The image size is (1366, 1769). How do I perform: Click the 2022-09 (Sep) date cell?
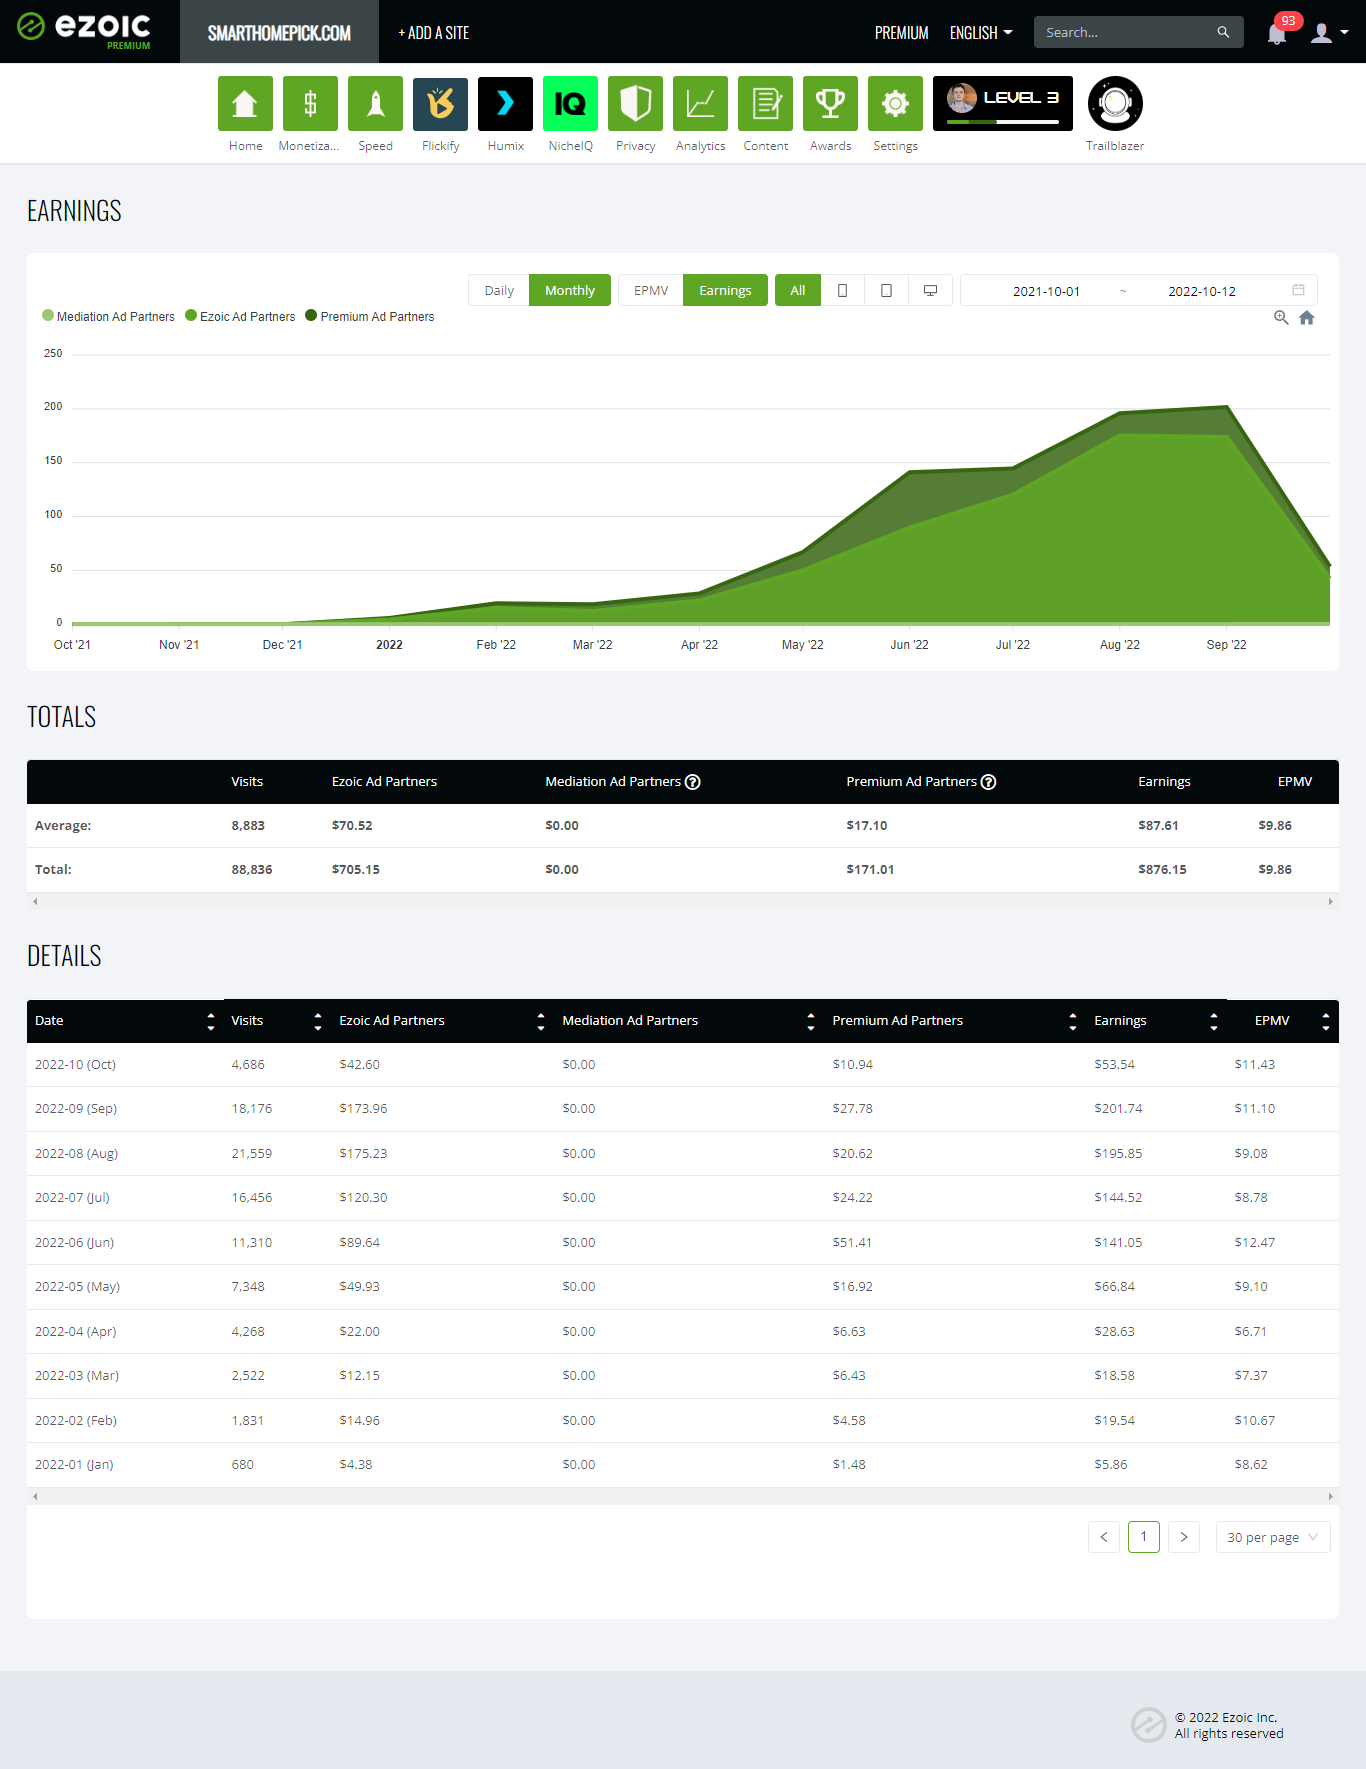[76, 1109]
